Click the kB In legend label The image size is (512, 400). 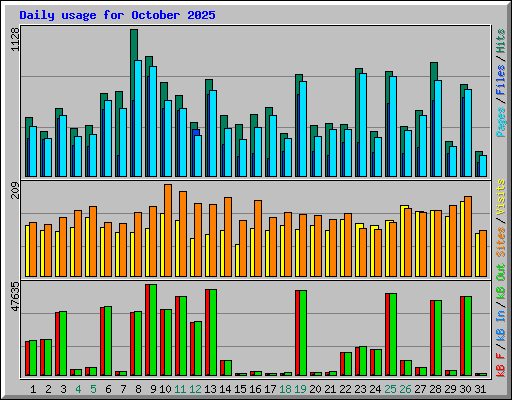click(x=501, y=326)
